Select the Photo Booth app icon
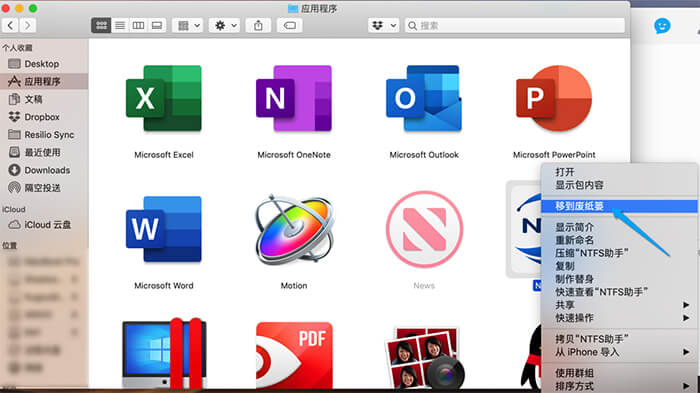This screenshot has width=700, height=393. [x=424, y=357]
